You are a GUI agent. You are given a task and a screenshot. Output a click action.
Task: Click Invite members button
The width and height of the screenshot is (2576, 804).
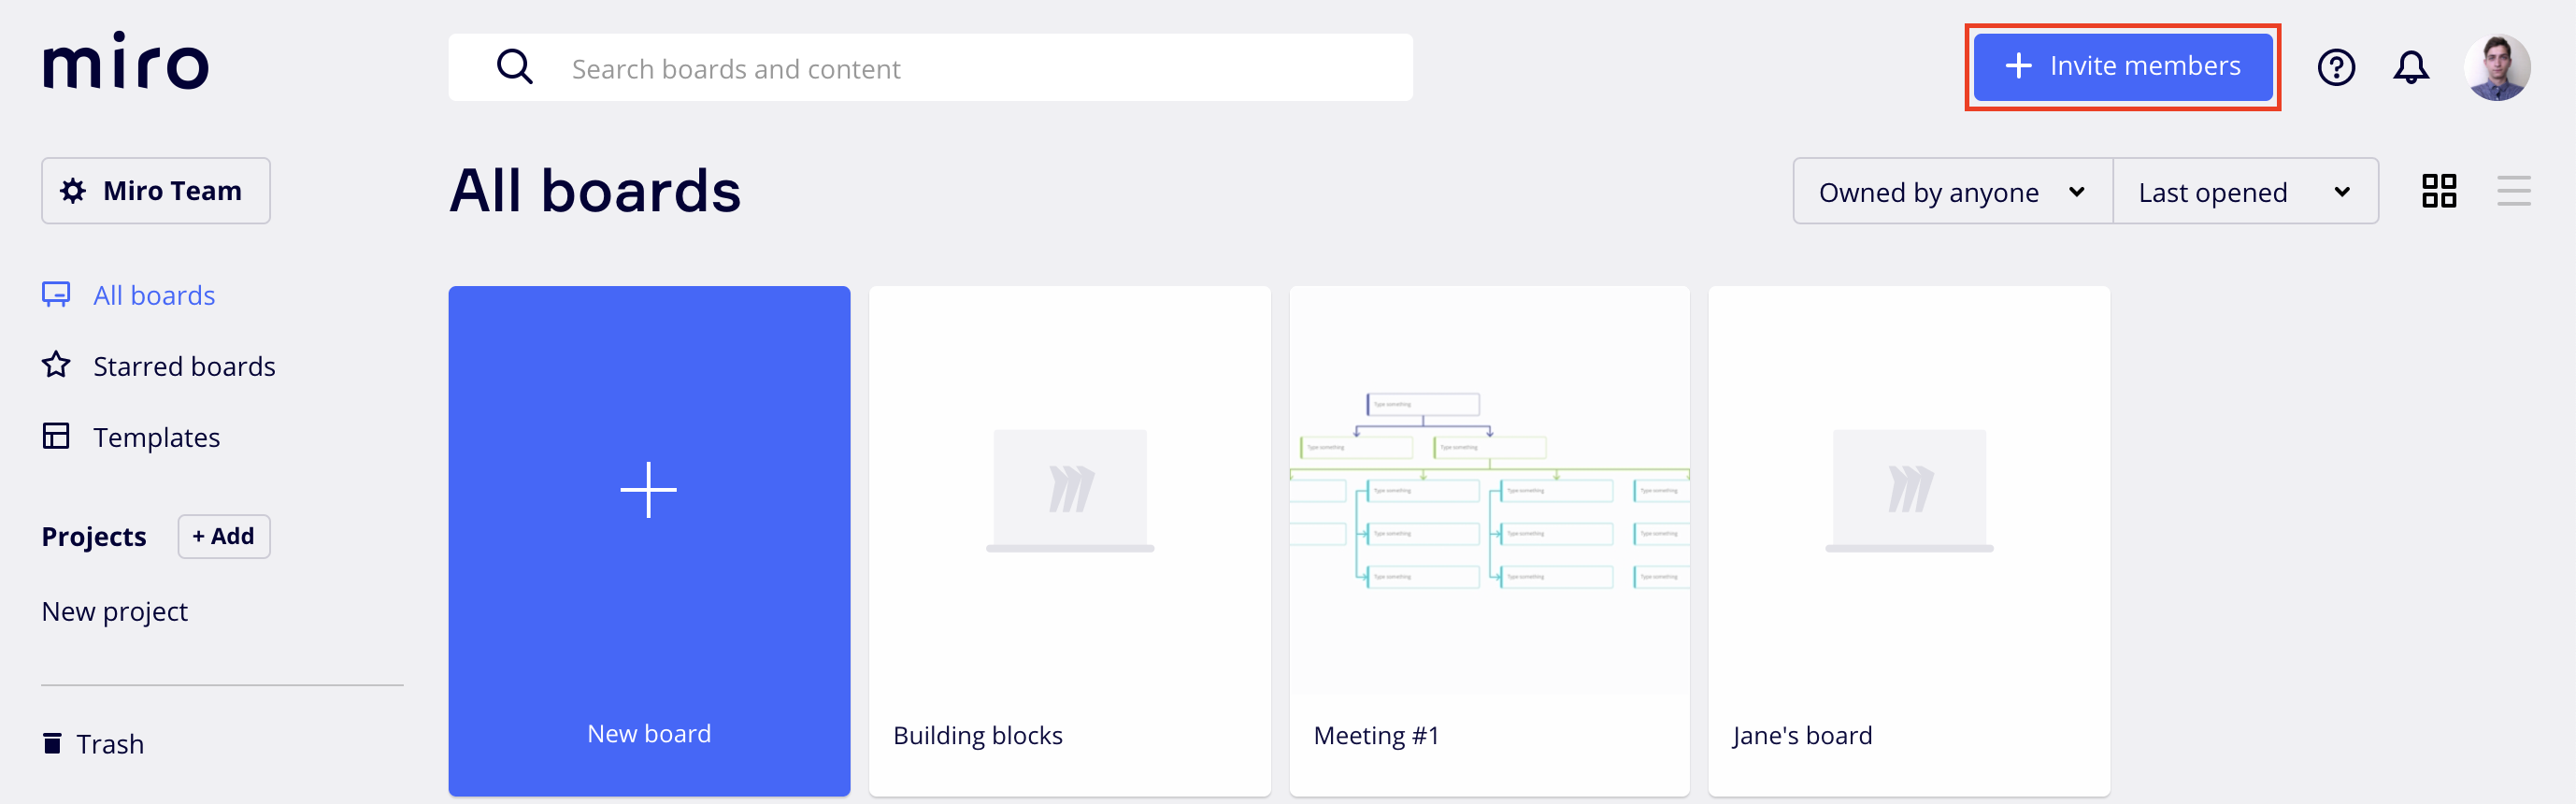2122,67
